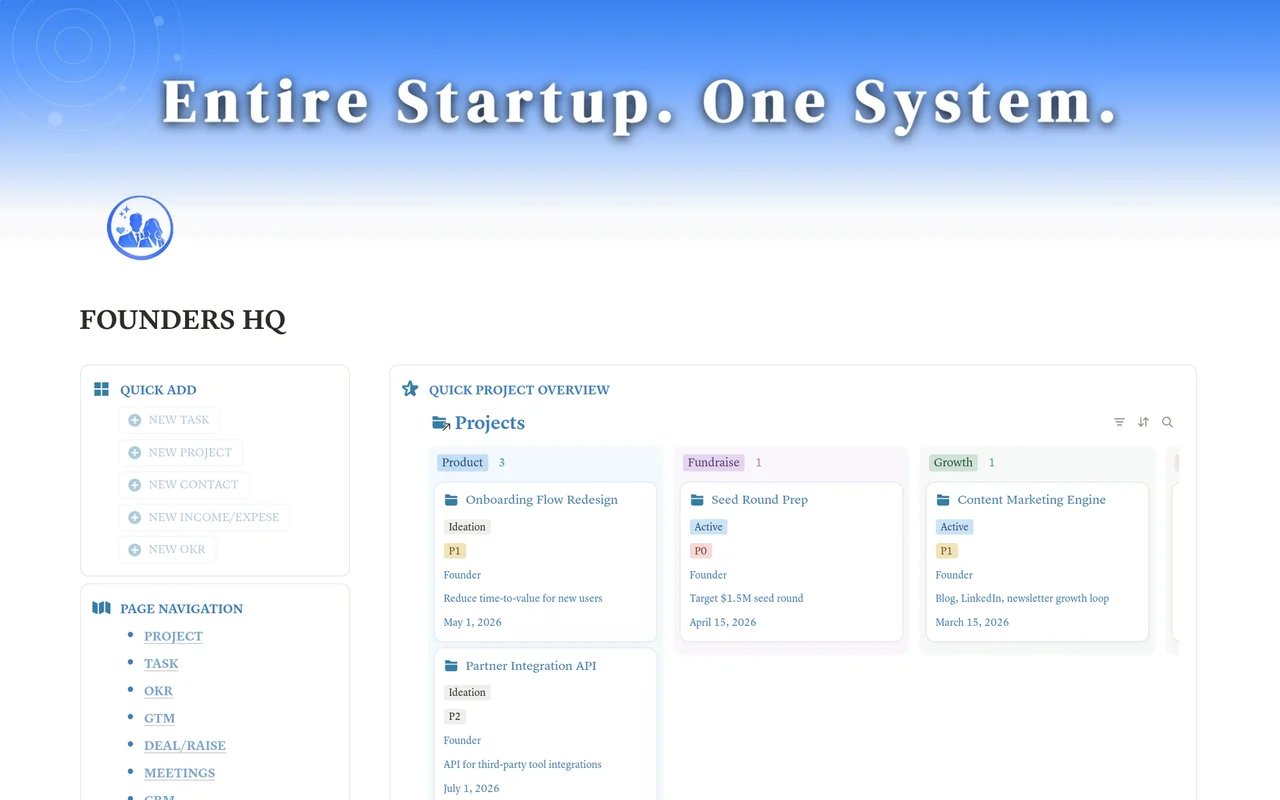Go to the GTM page link
The image size is (1280, 800).
[159, 718]
